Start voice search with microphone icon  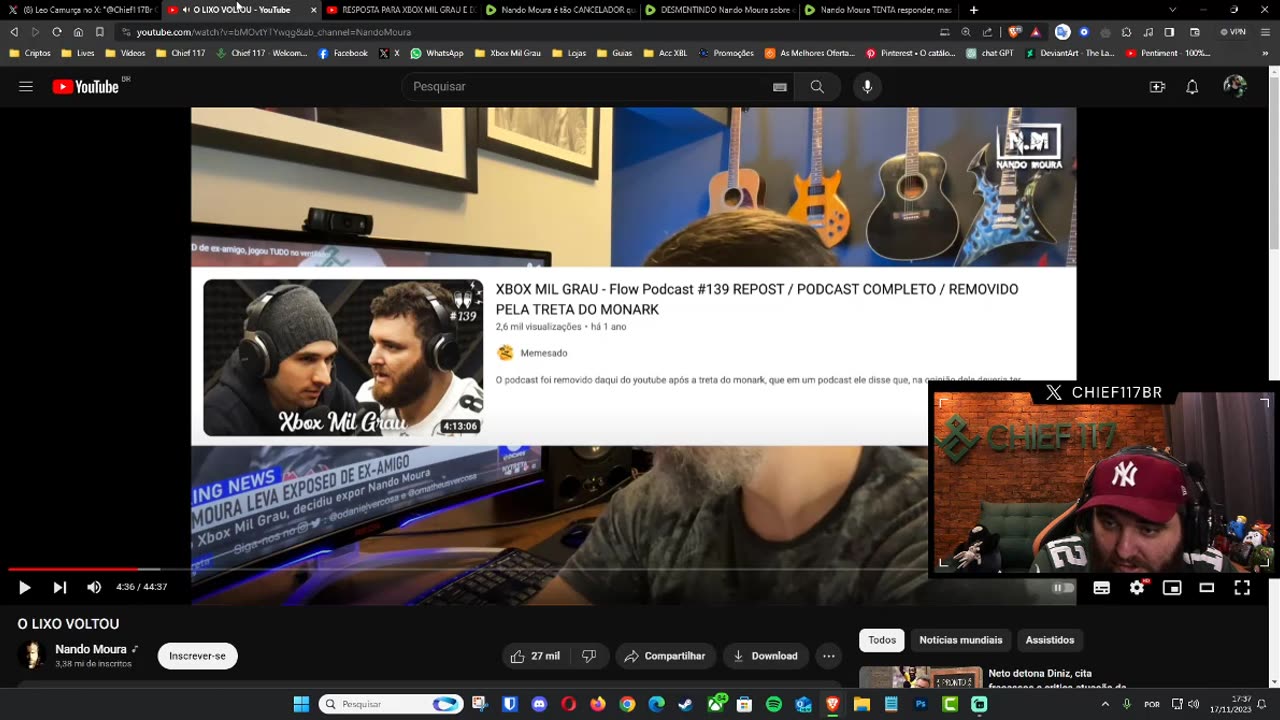867,87
